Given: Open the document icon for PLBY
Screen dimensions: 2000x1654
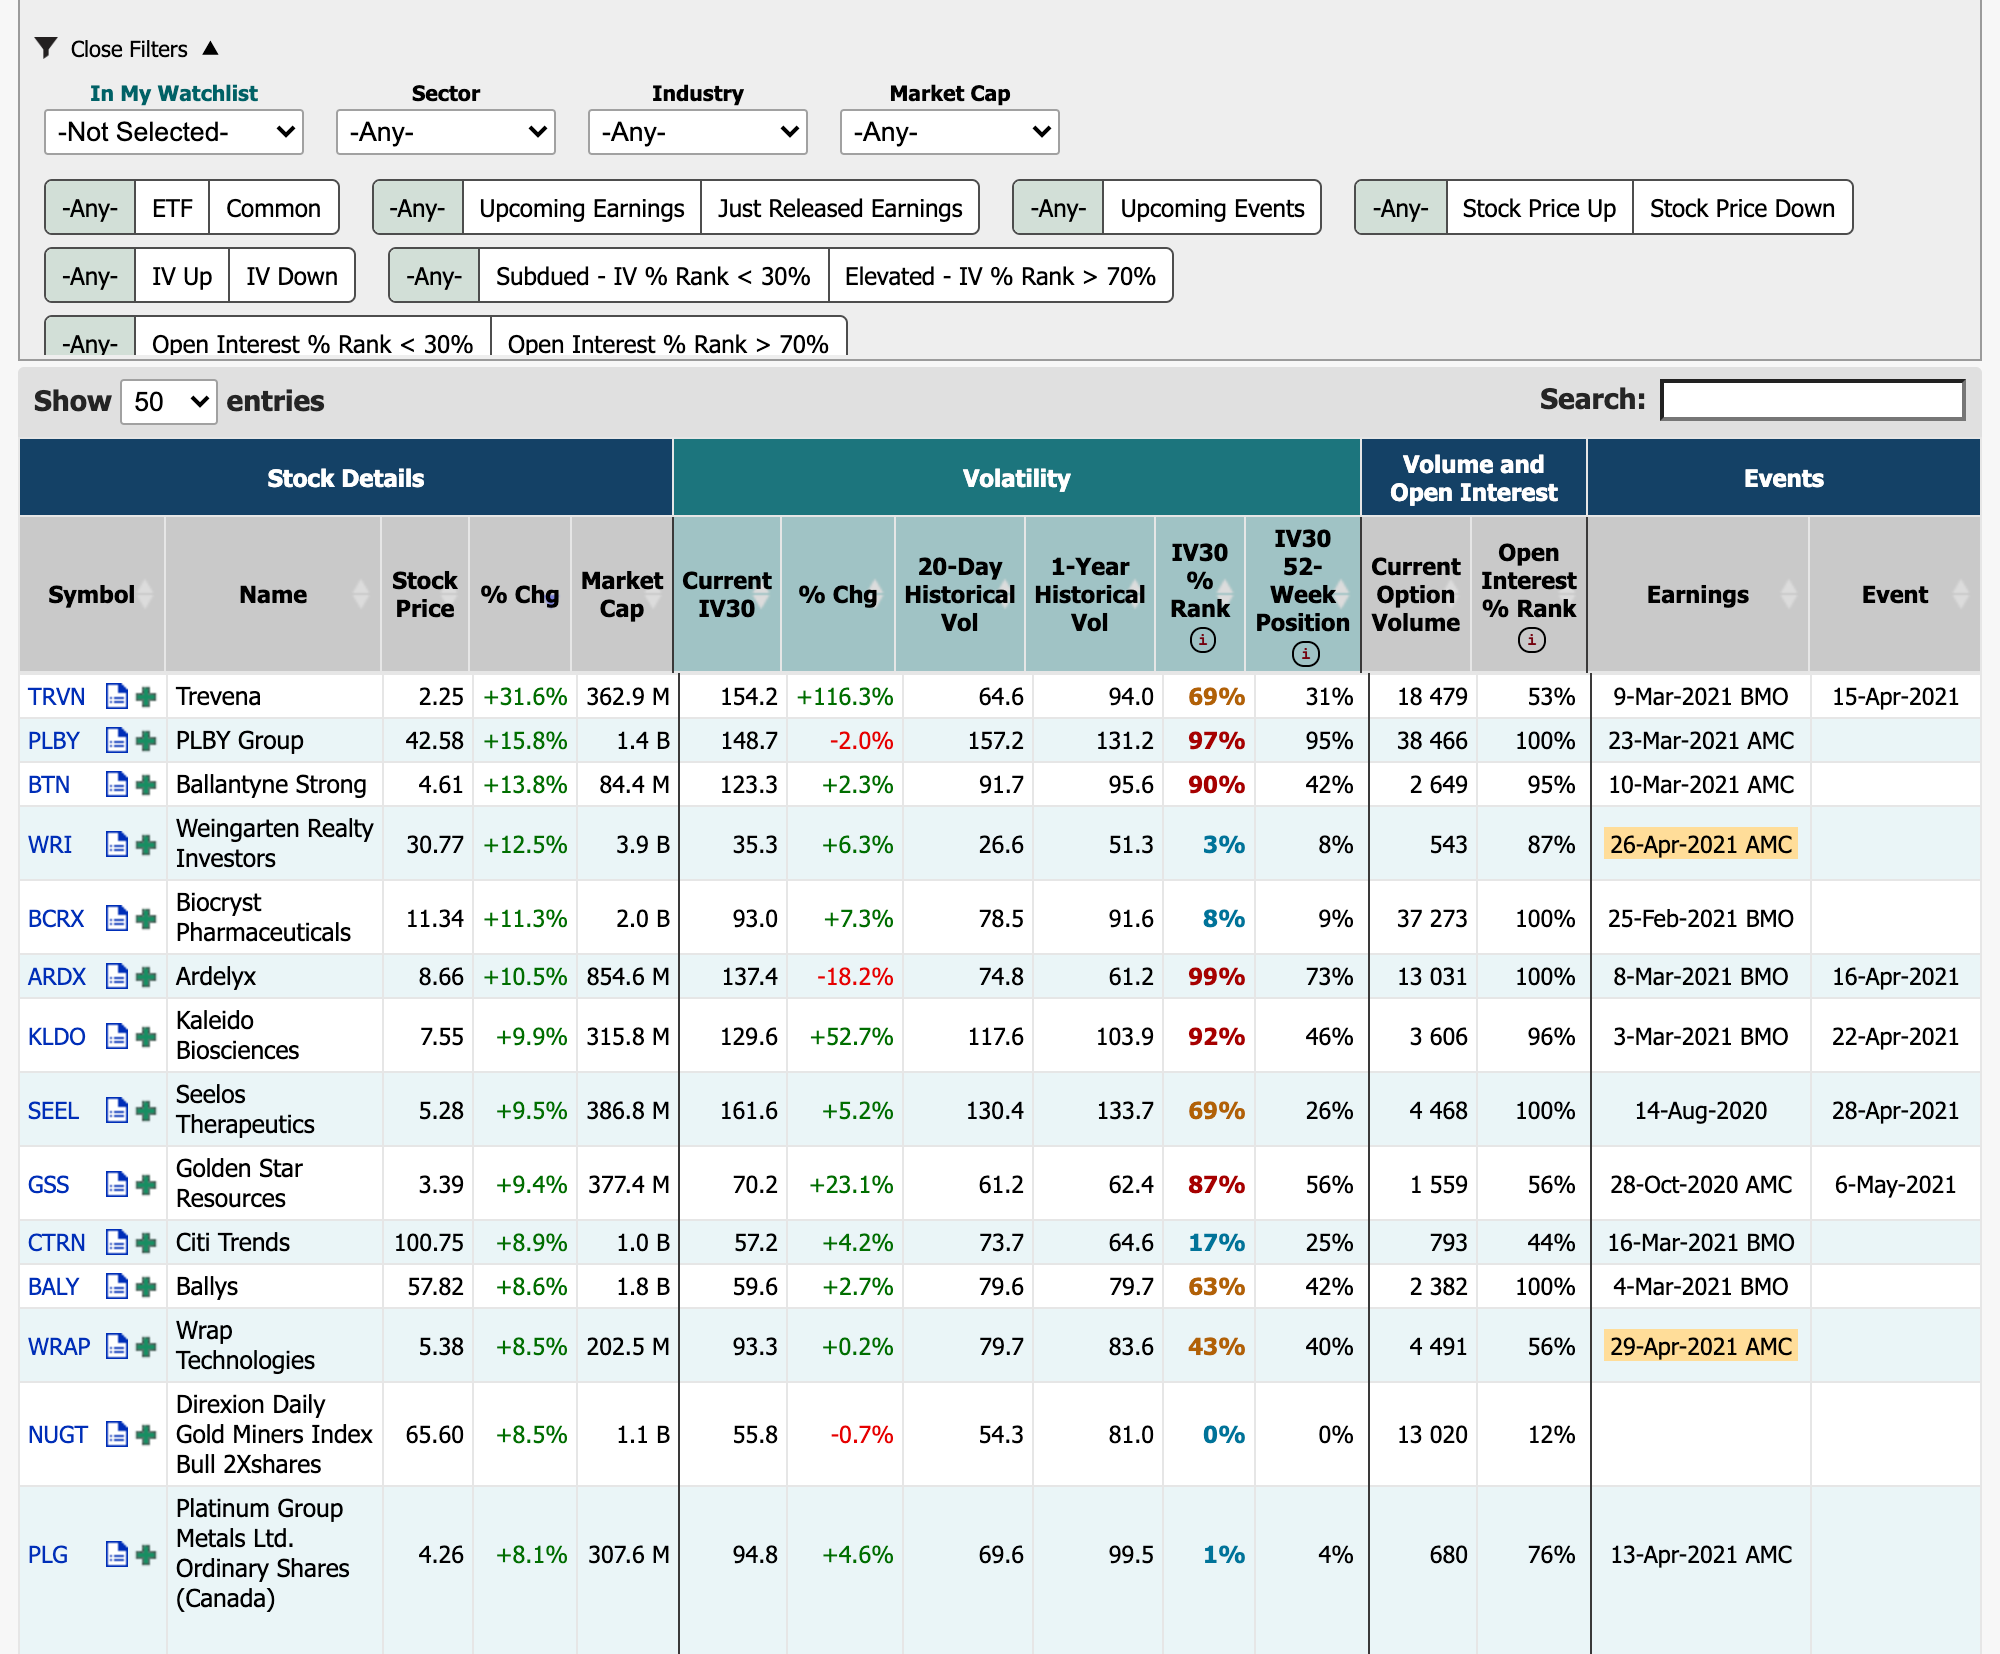Looking at the screenshot, I should click(x=117, y=741).
